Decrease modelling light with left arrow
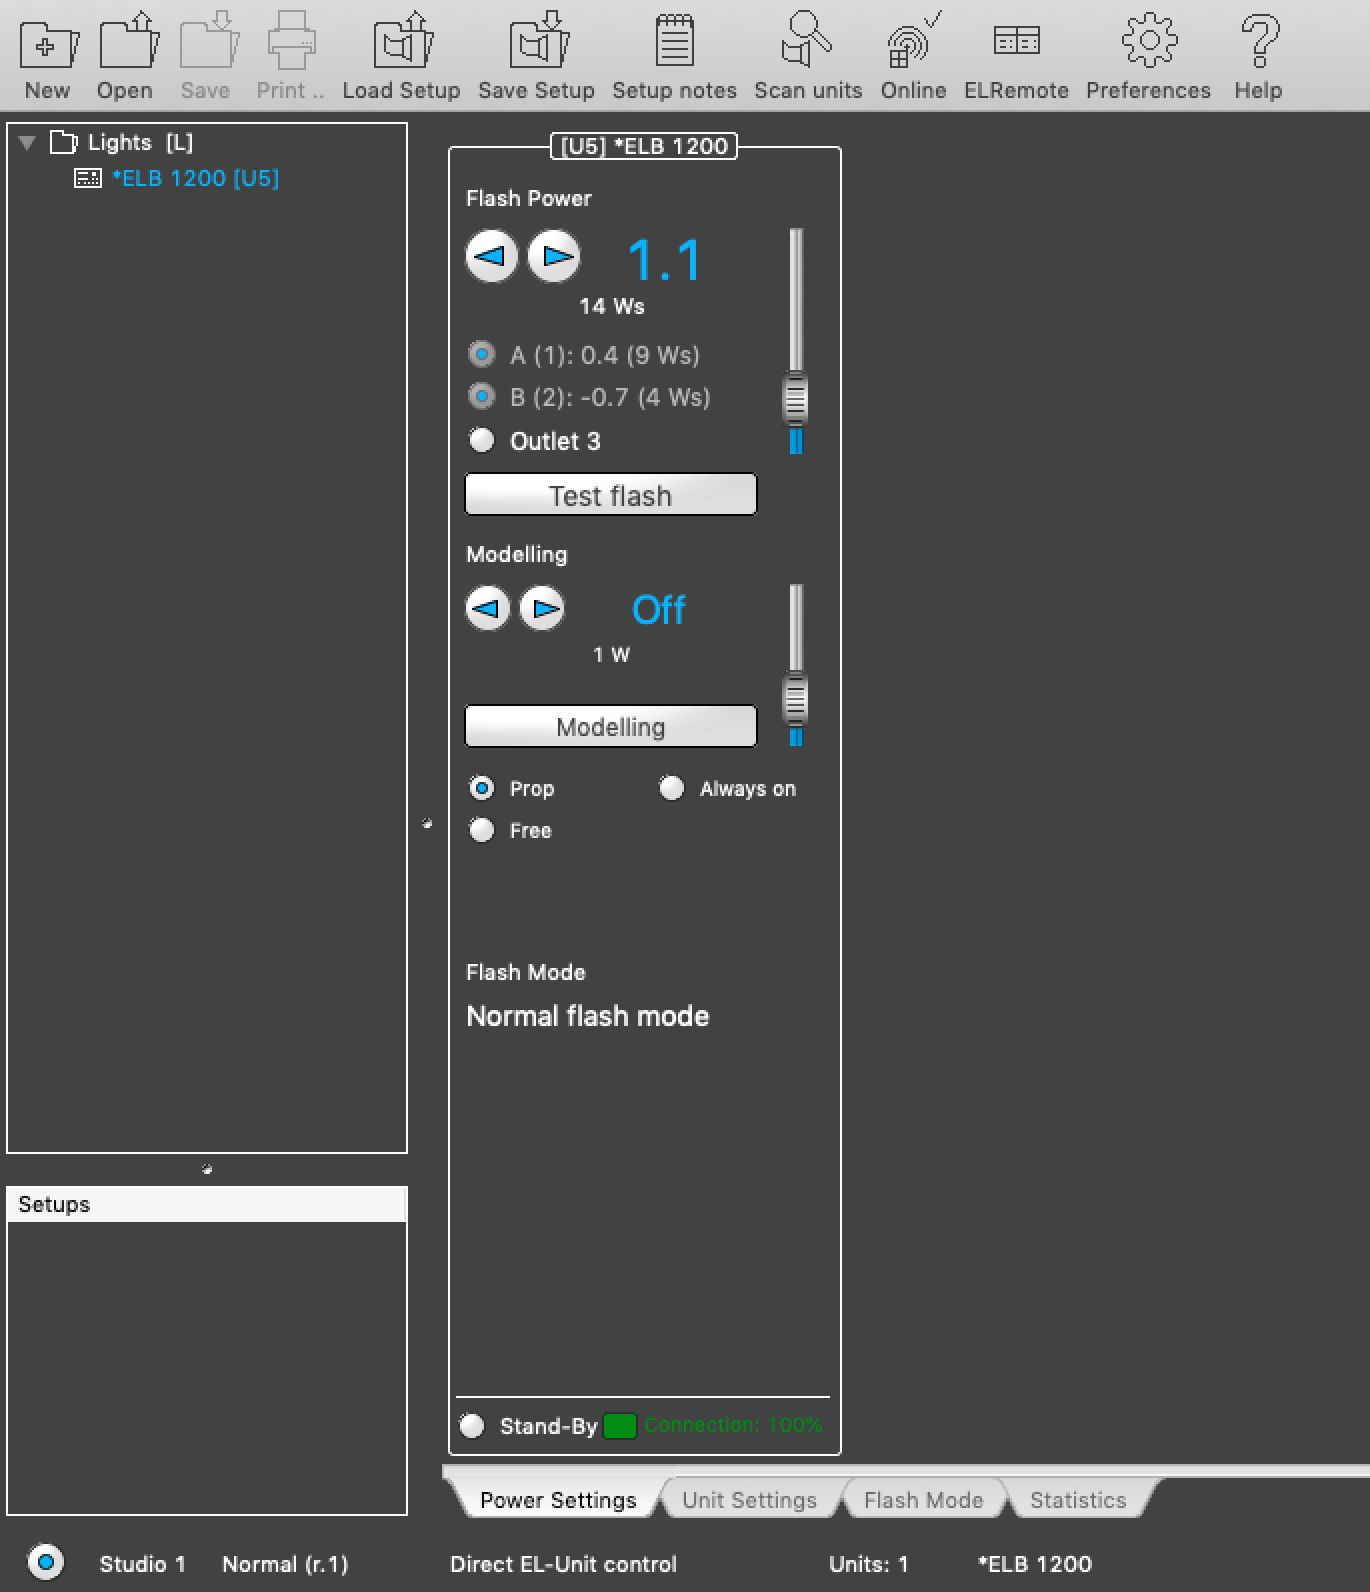 pos(488,608)
